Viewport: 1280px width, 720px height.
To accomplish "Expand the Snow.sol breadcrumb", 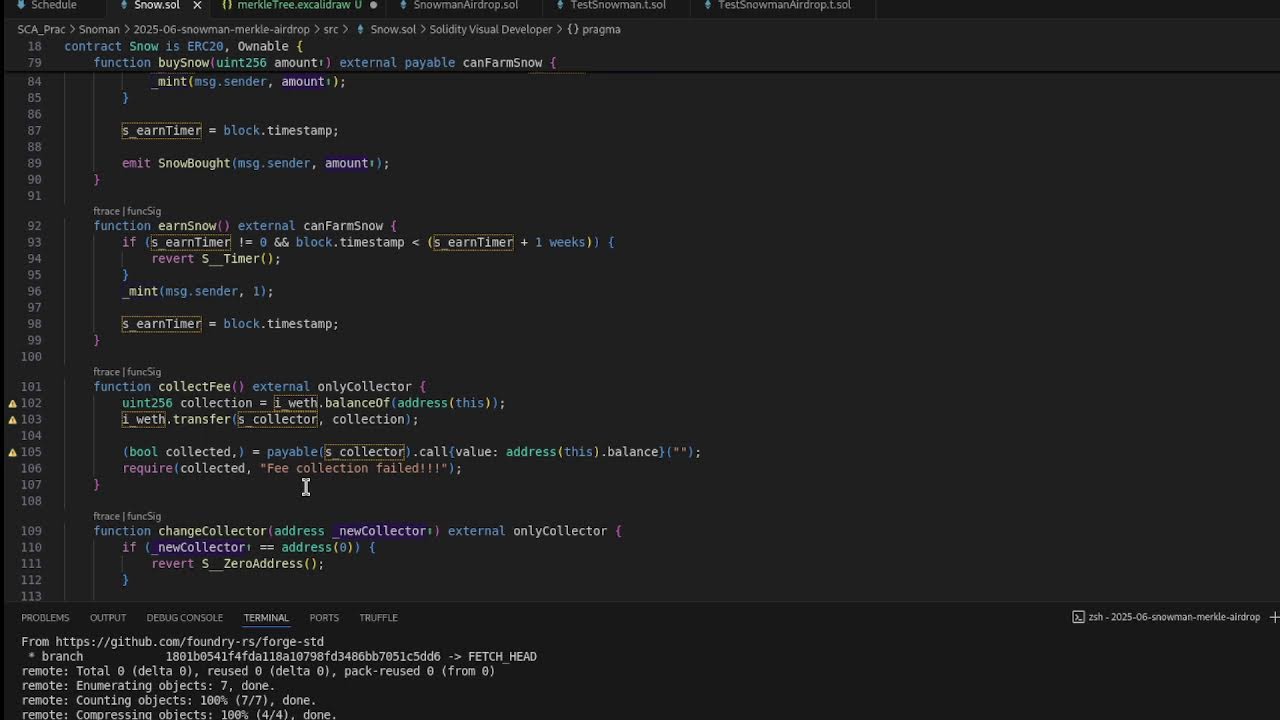I will click(393, 29).
